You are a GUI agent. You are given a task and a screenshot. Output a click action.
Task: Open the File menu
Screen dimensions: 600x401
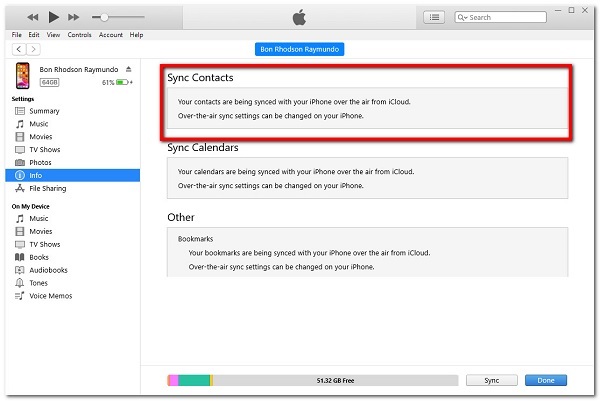[x=16, y=35]
